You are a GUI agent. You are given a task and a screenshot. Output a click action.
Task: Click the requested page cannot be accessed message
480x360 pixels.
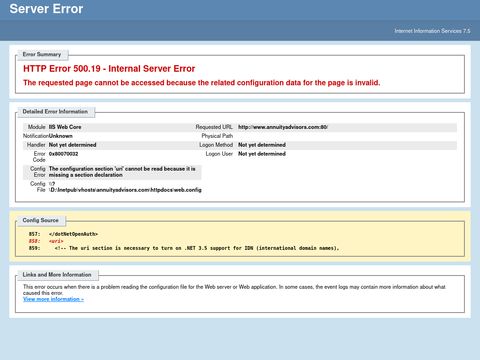tap(202, 83)
